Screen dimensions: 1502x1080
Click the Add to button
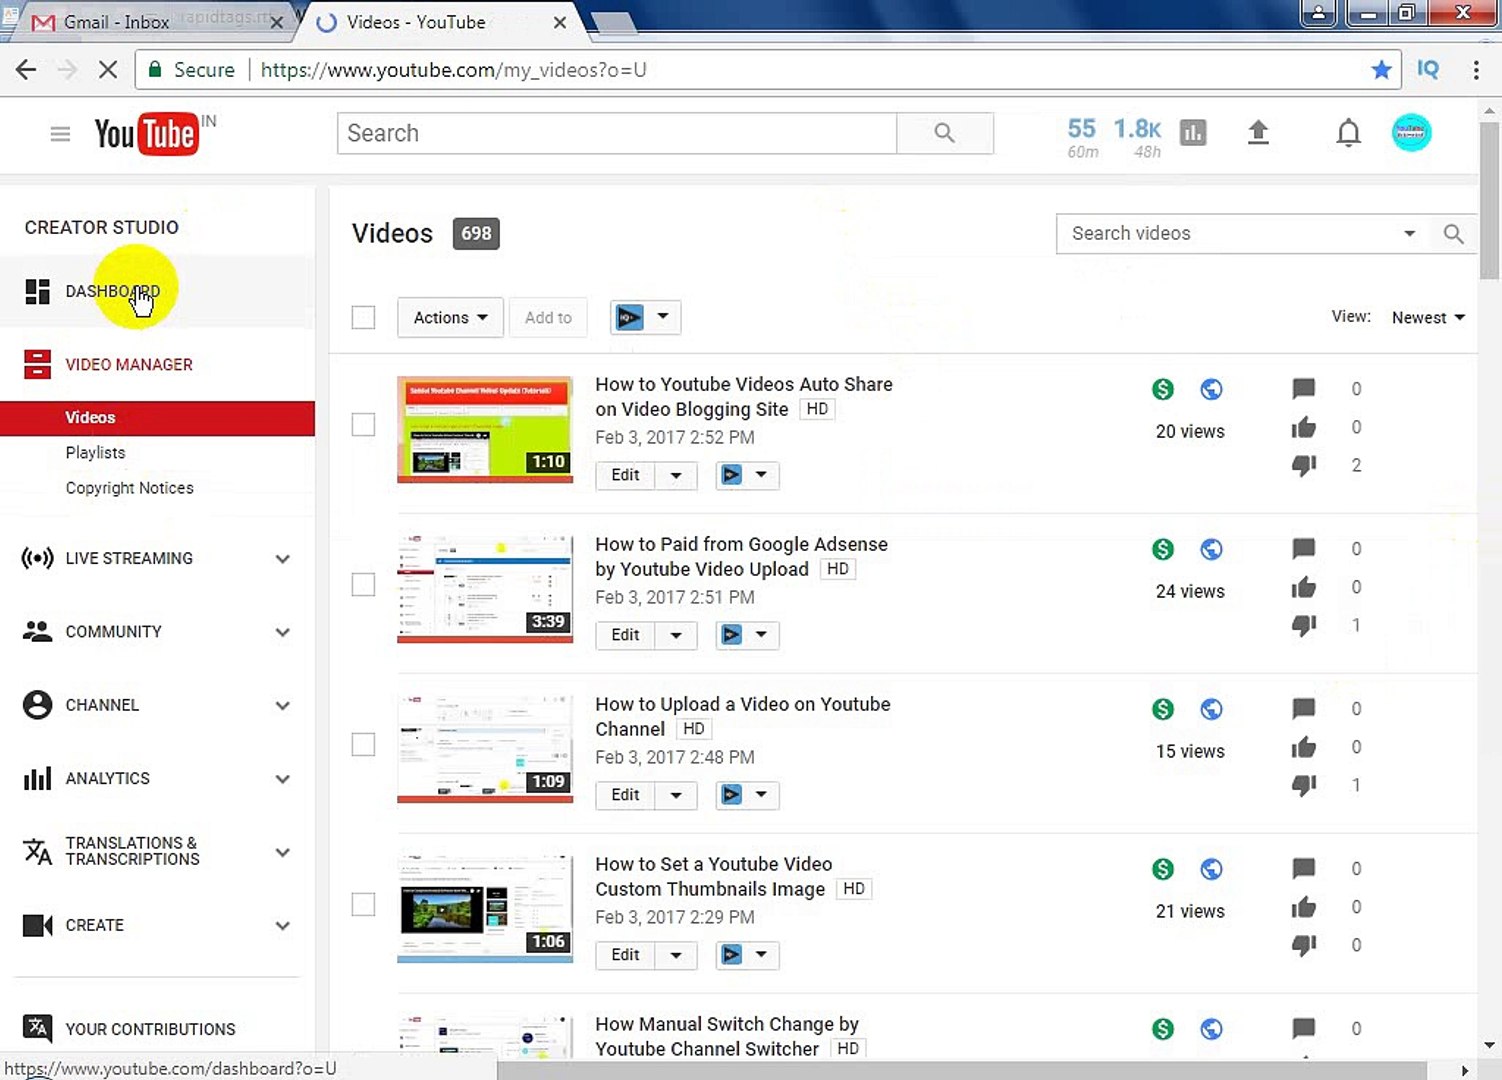[548, 317]
